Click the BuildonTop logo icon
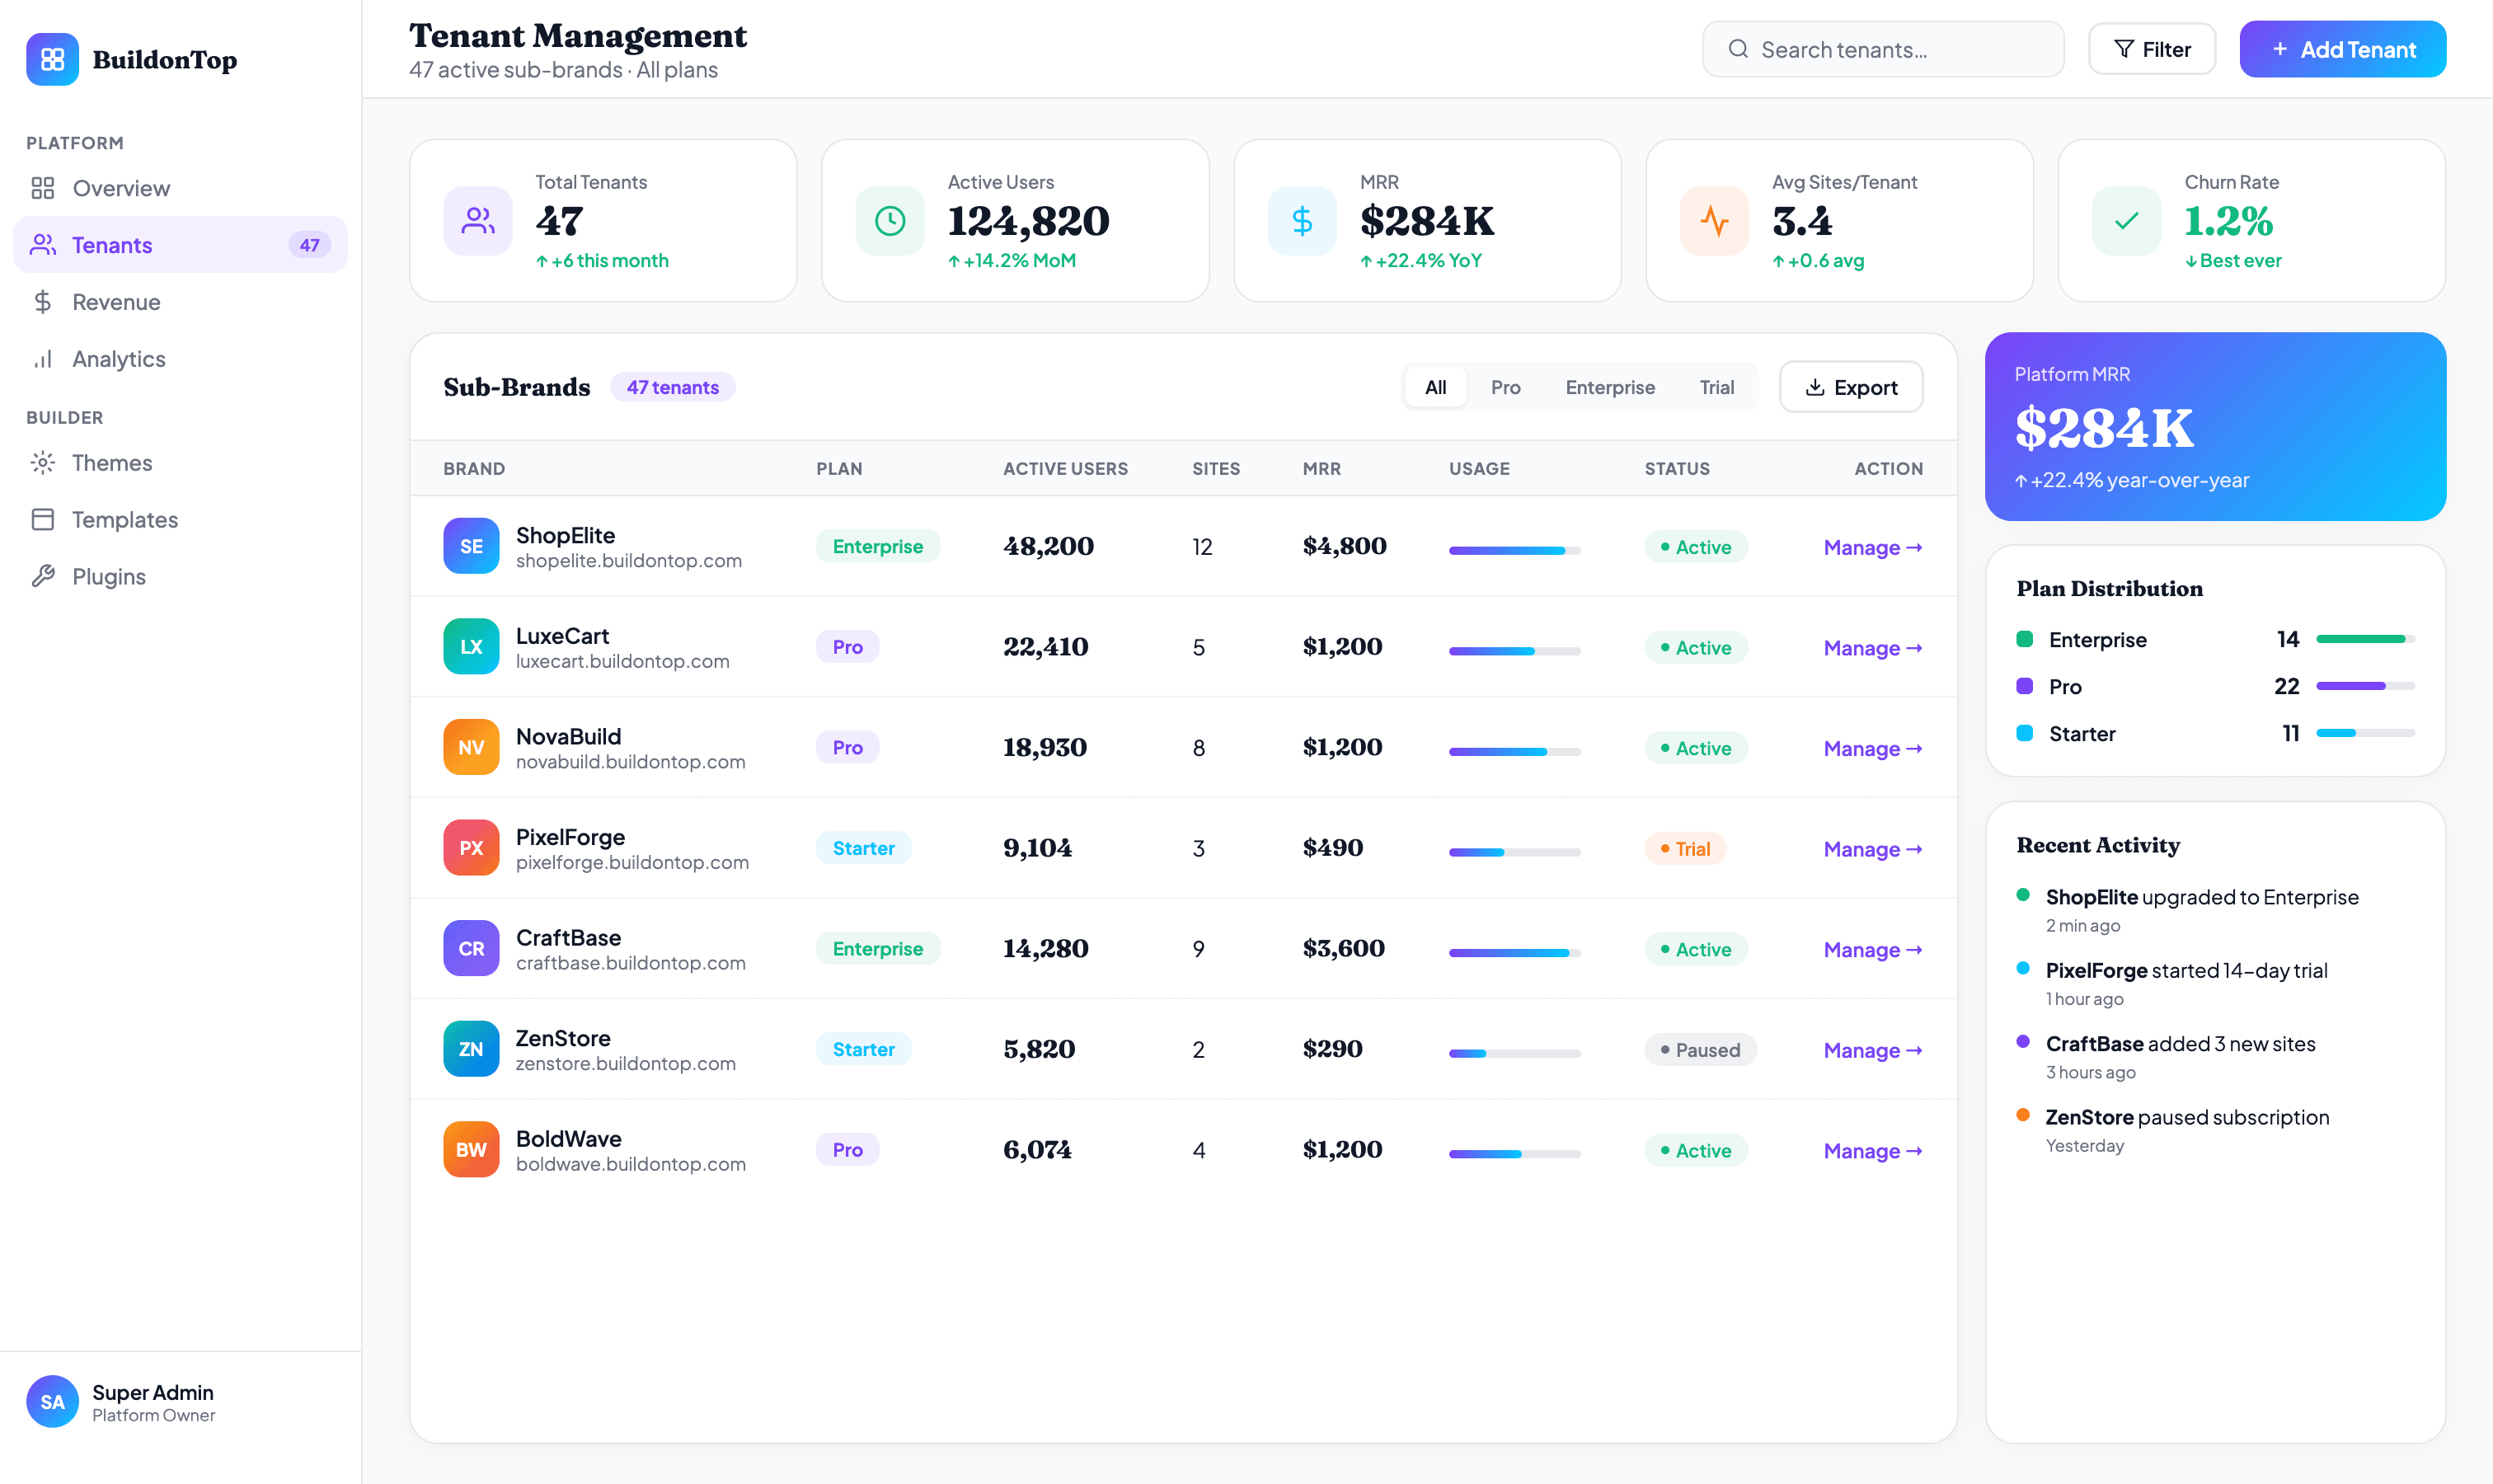This screenshot has height=1484, width=2493. point(52,60)
